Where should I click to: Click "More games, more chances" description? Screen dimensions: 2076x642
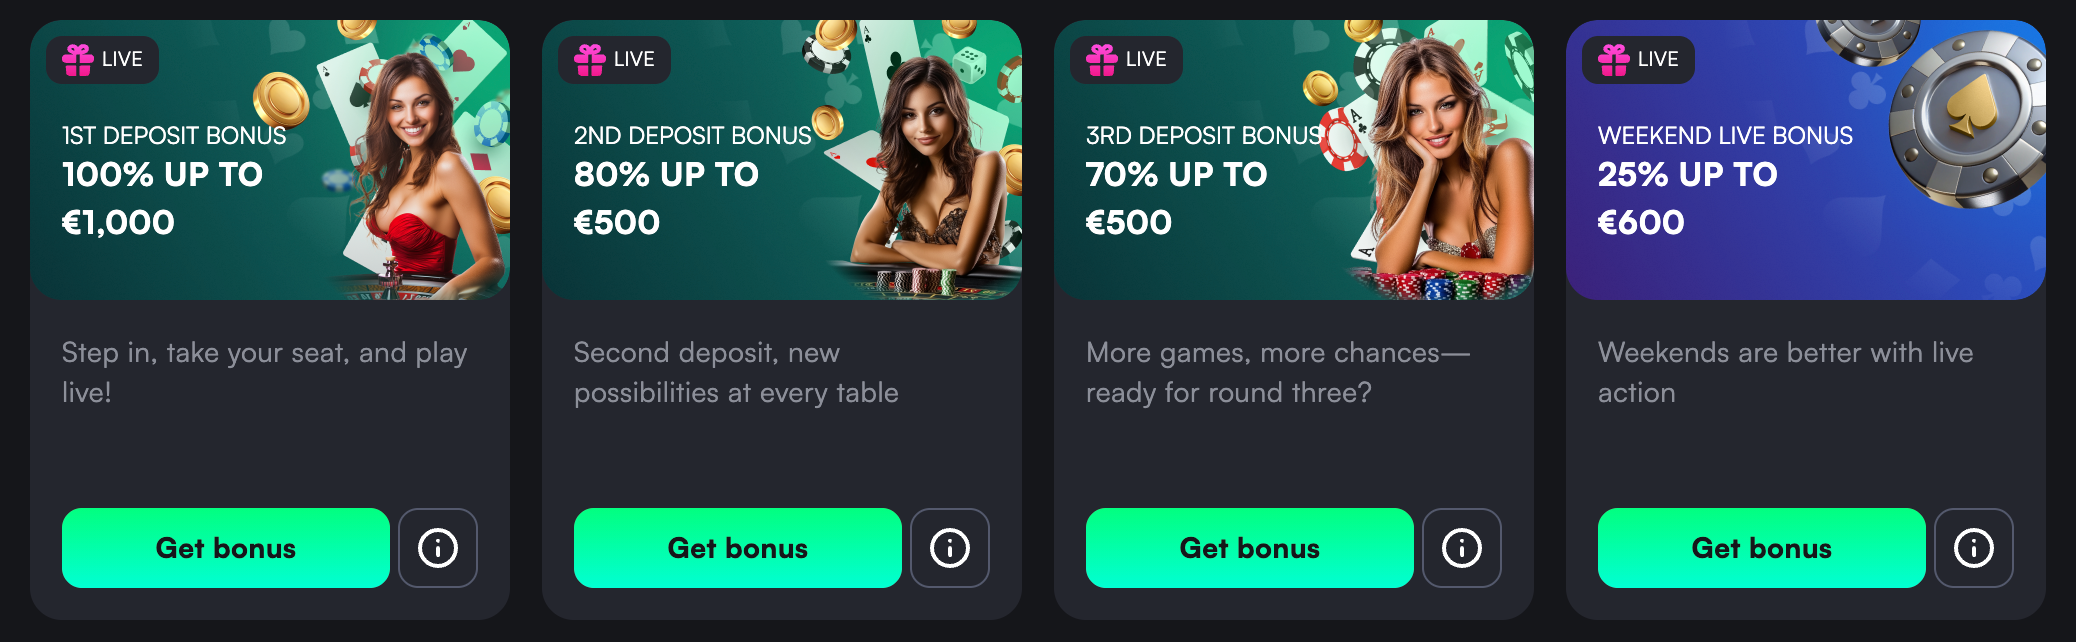pyautogui.click(x=1278, y=372)
